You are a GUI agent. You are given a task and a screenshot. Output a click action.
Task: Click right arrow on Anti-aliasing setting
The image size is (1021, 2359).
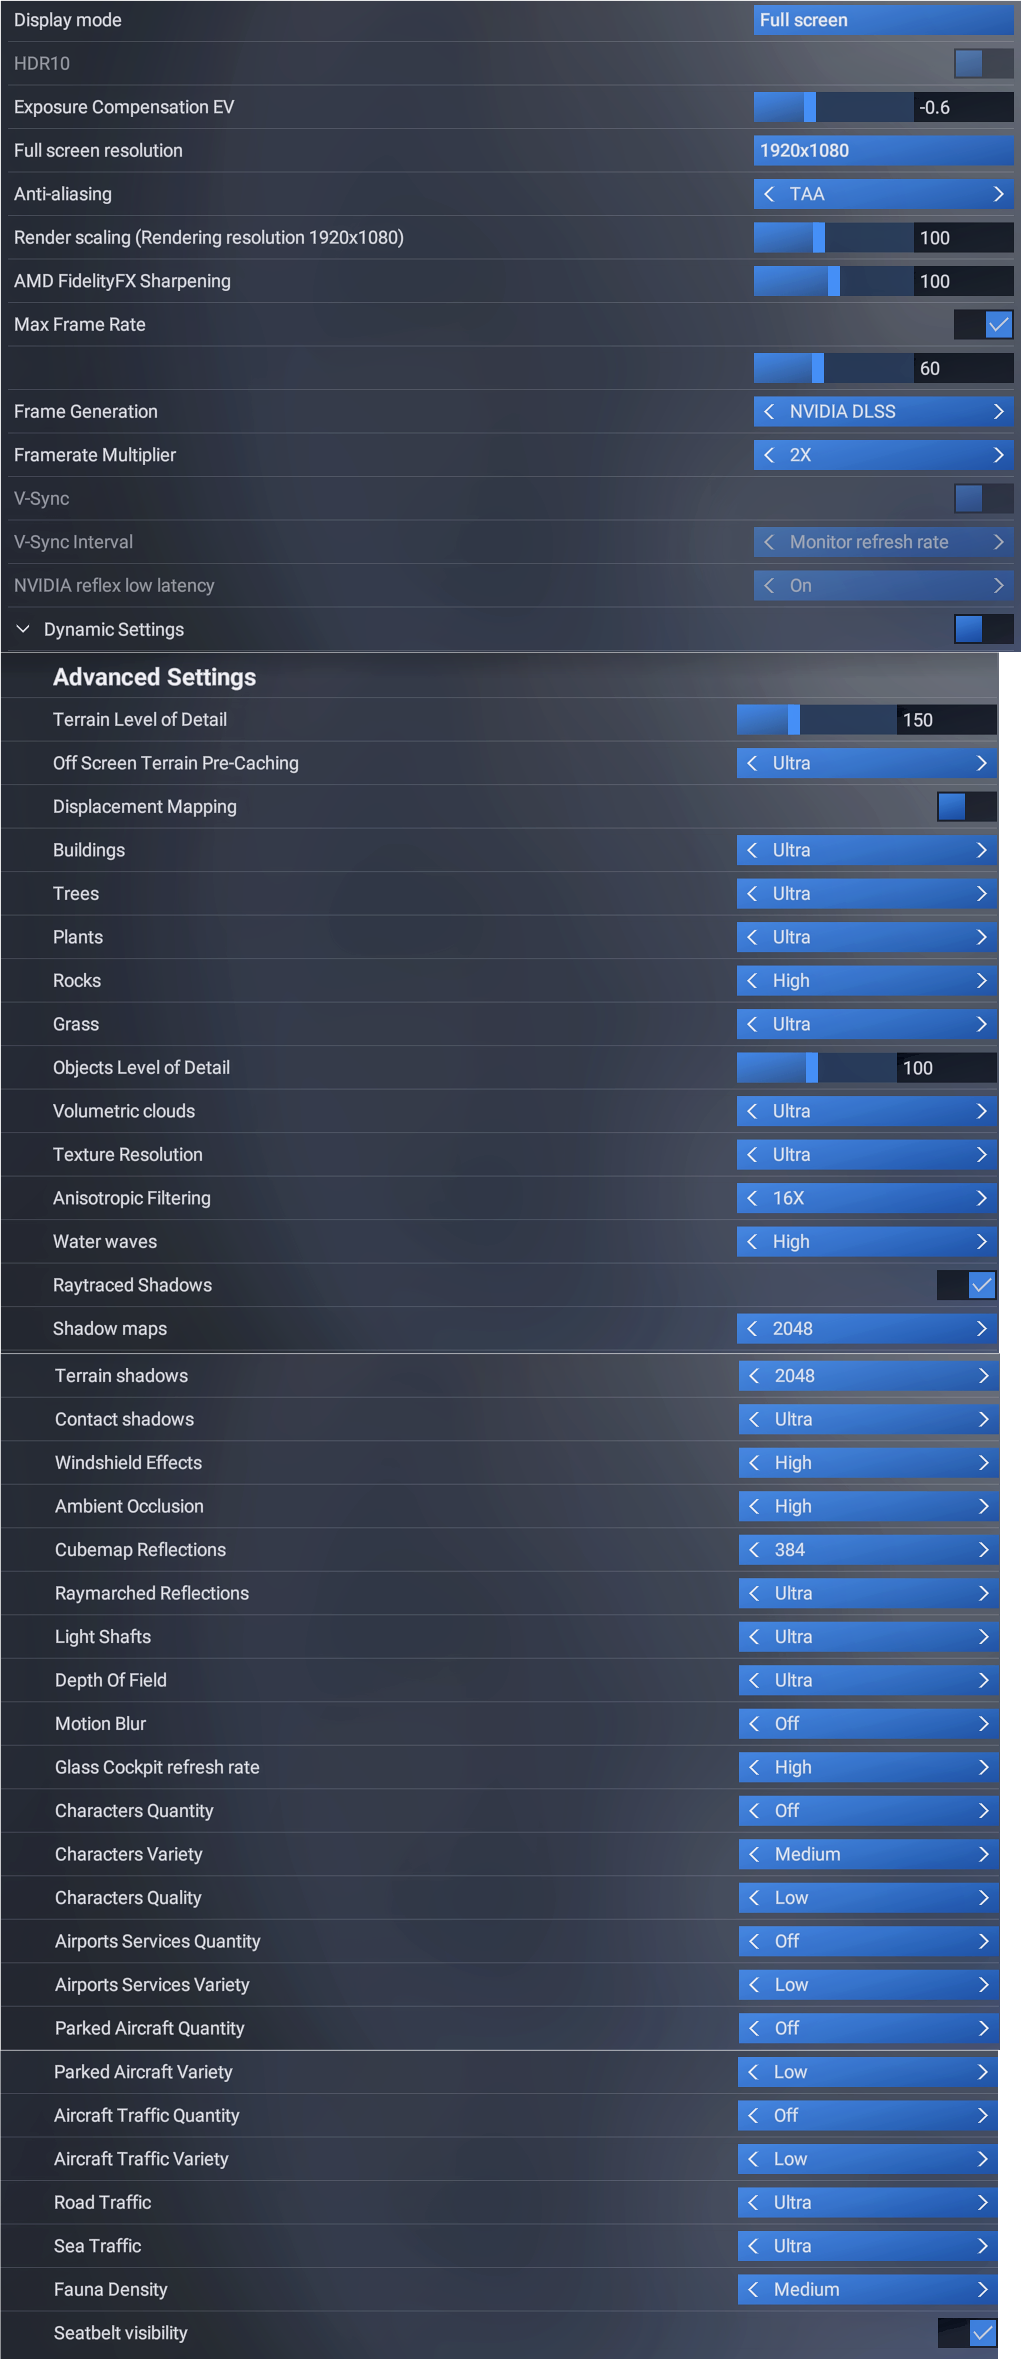coord(998,194)
